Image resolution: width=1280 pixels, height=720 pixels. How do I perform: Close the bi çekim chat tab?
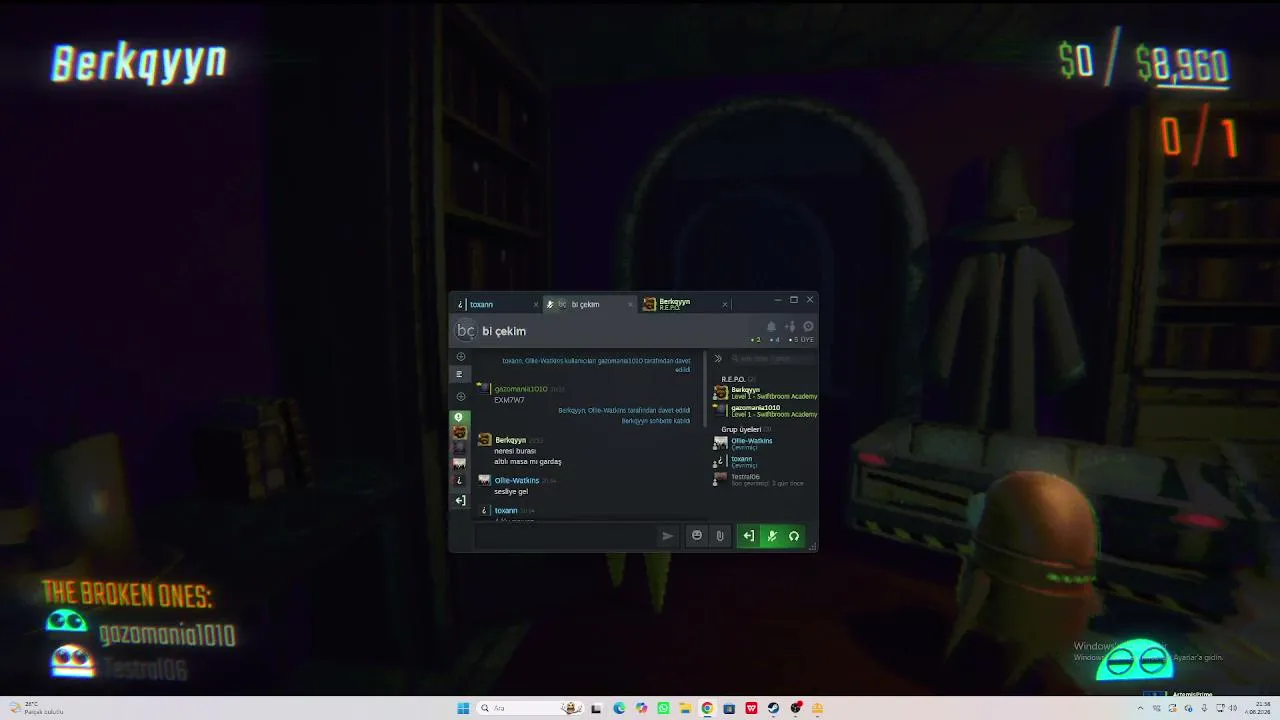(x=630, y=305)
